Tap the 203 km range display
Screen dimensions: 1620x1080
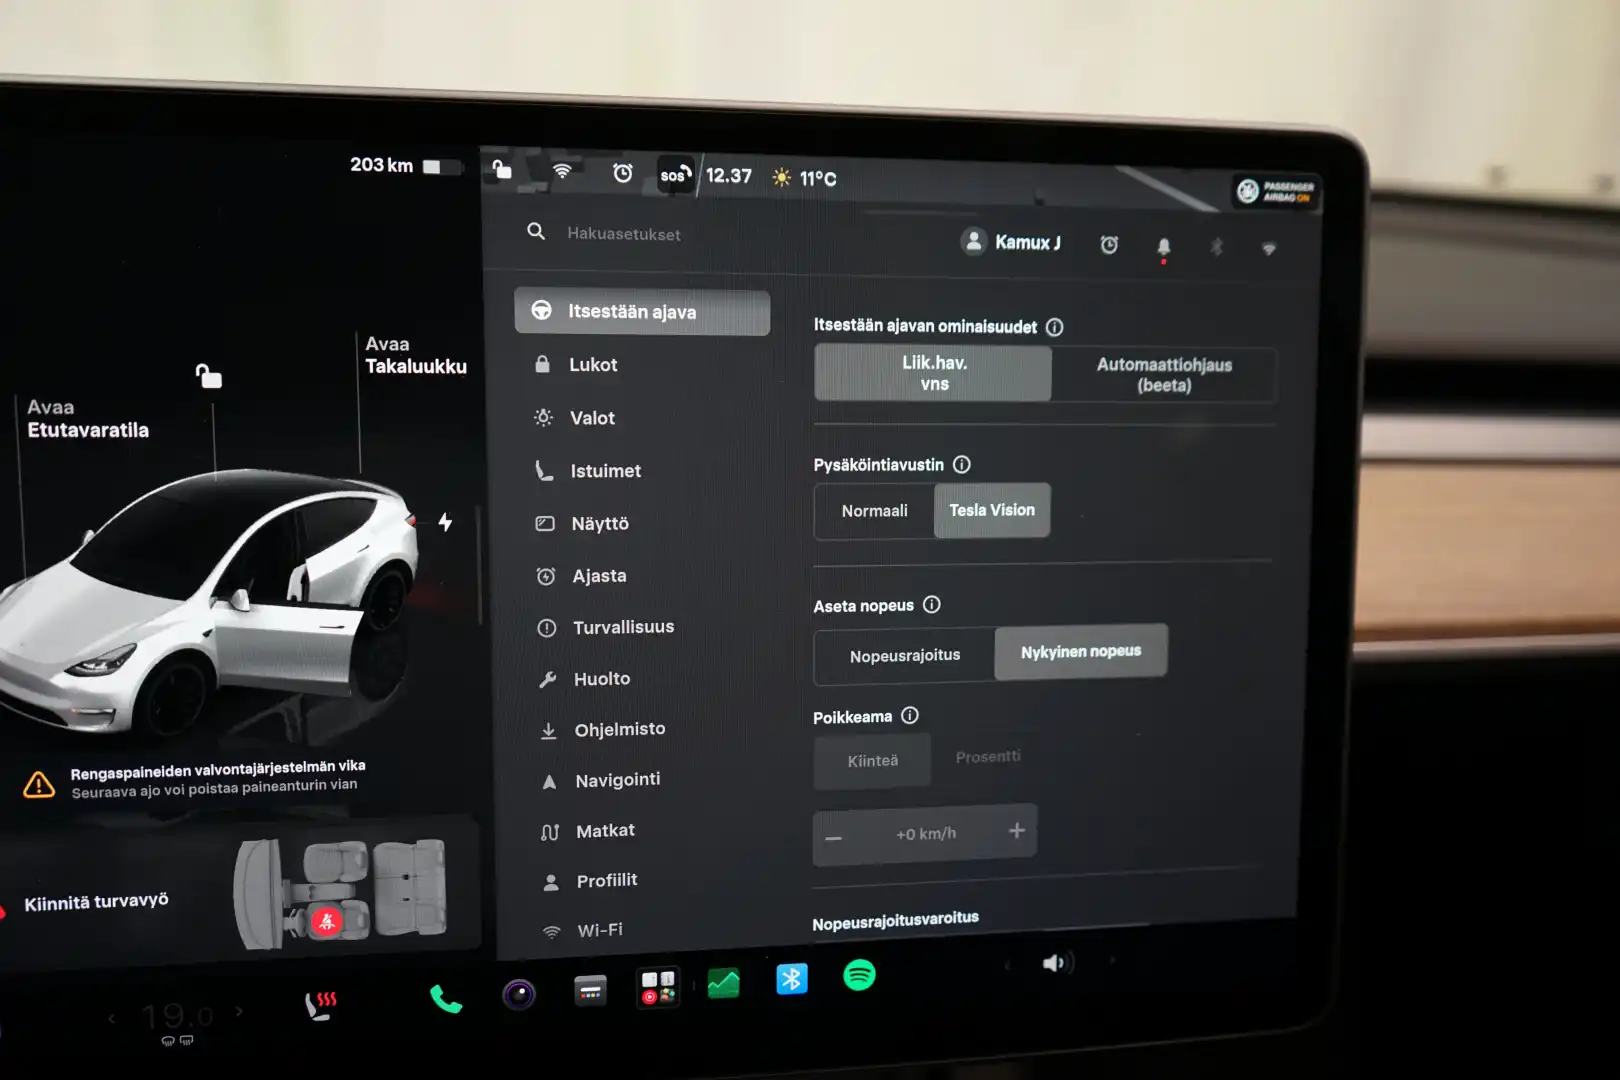381,165
